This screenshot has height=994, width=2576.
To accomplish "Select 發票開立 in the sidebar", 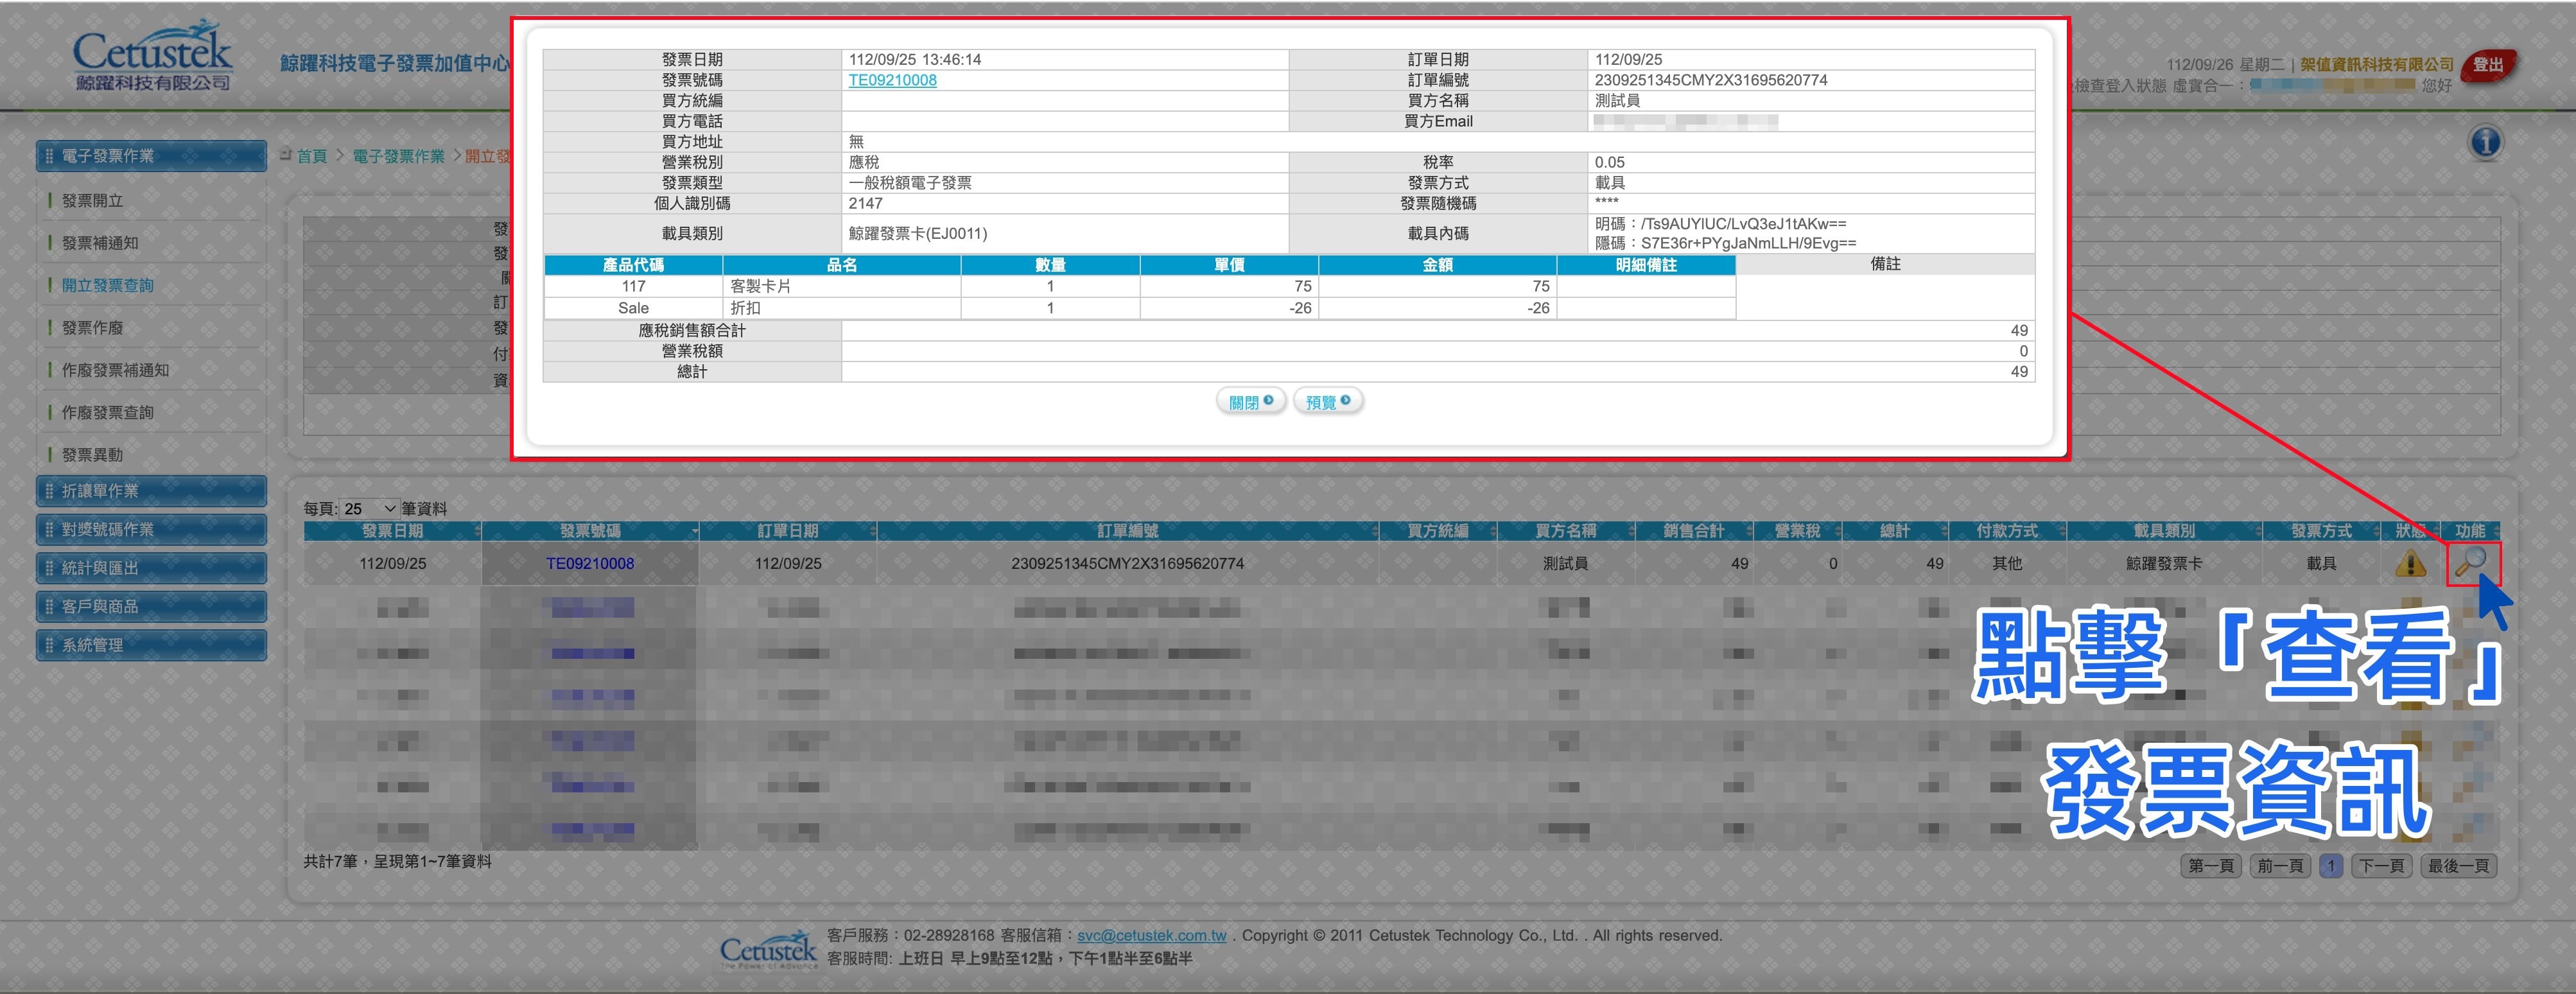I will 93,201.
